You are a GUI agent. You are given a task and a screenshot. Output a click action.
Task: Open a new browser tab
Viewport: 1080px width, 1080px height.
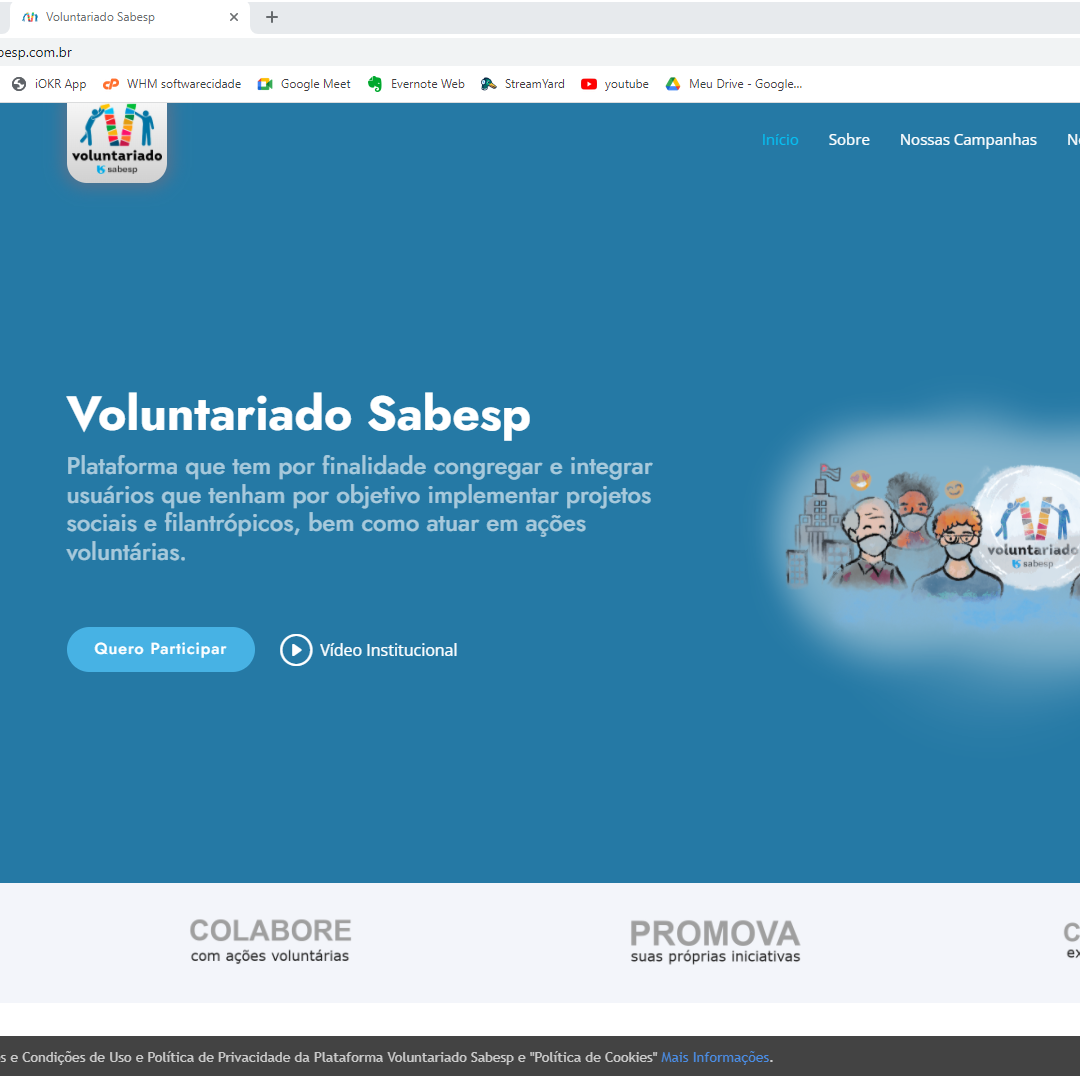[x=272, y=17]
